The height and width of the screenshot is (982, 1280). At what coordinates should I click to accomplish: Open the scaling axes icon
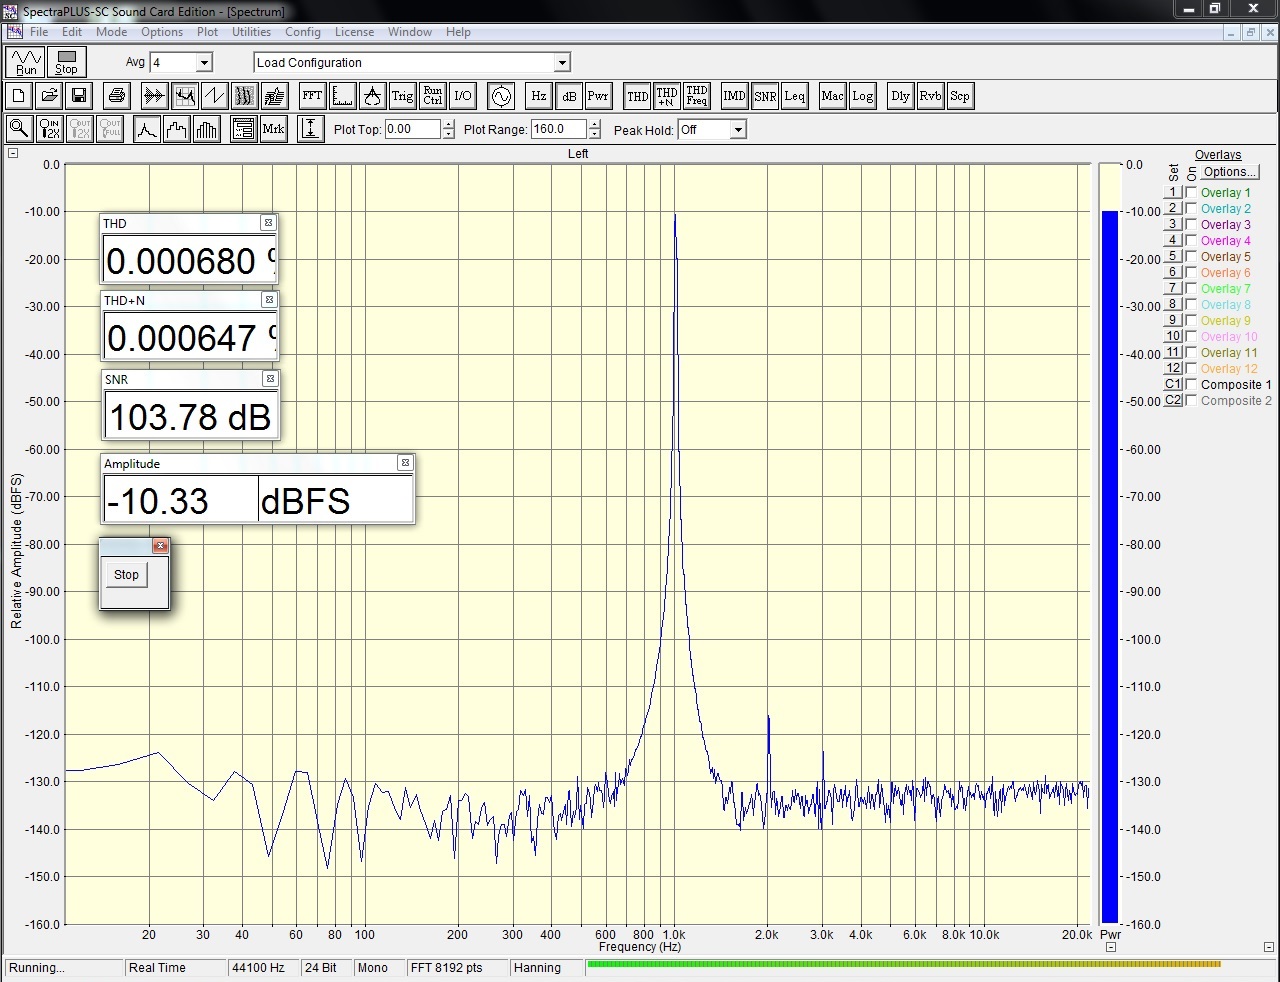(342, 96)
